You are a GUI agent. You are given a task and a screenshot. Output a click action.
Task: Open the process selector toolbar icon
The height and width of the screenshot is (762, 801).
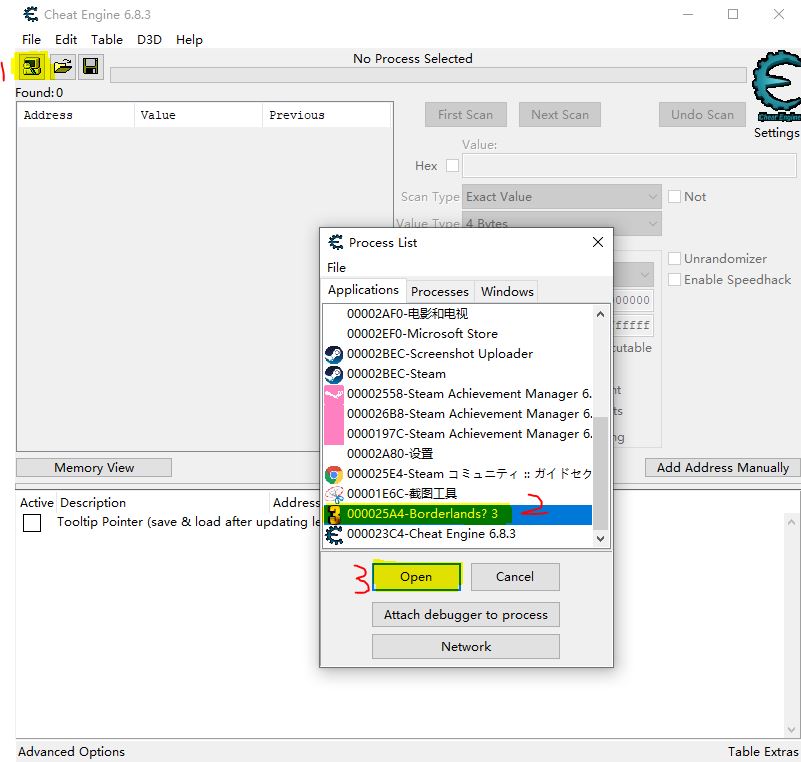[x=32, y=66]
